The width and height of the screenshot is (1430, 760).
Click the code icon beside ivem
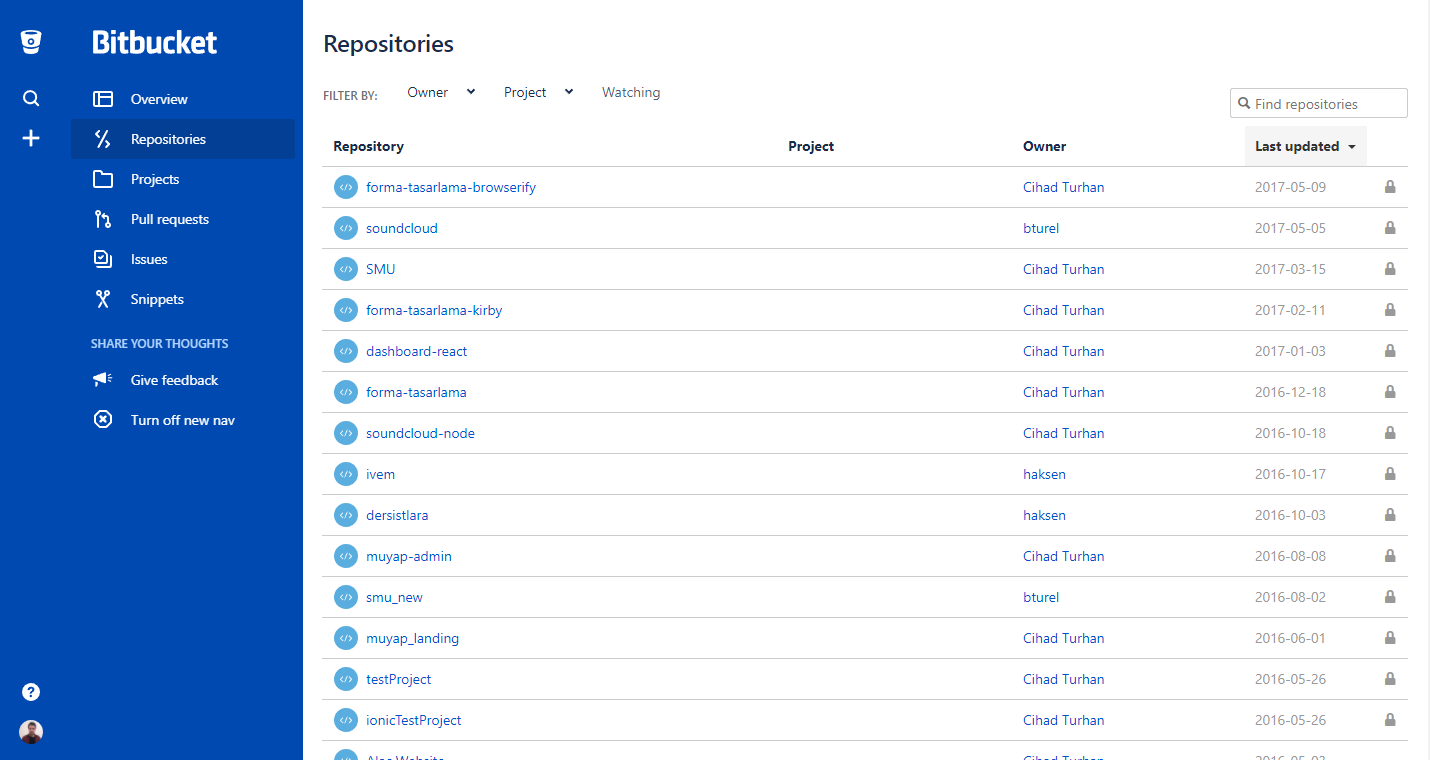pos(345,474)
